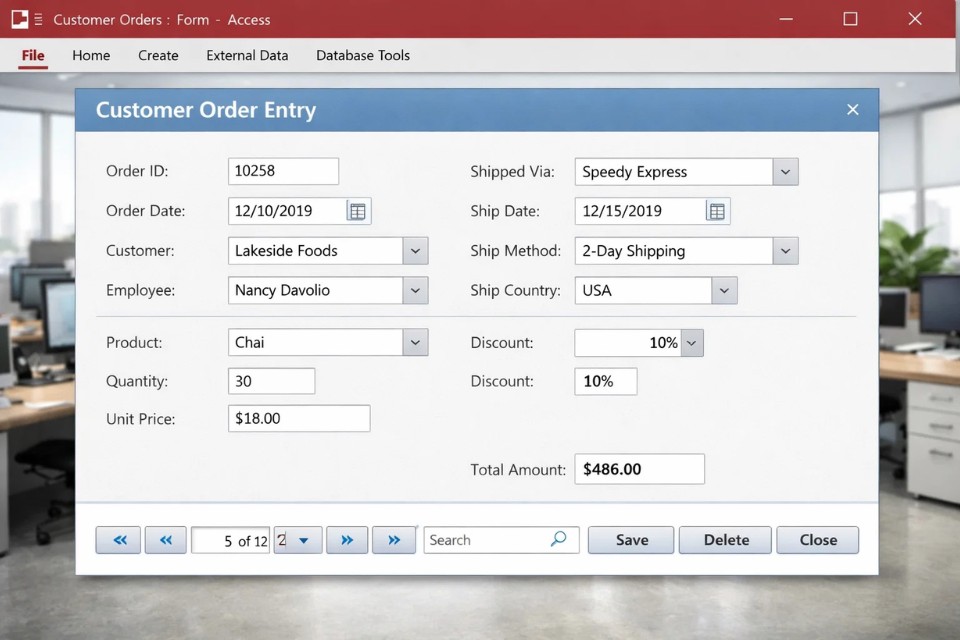
Task: Expand the Customer dropdown showing Lakeside Foods
Action: 415,251
